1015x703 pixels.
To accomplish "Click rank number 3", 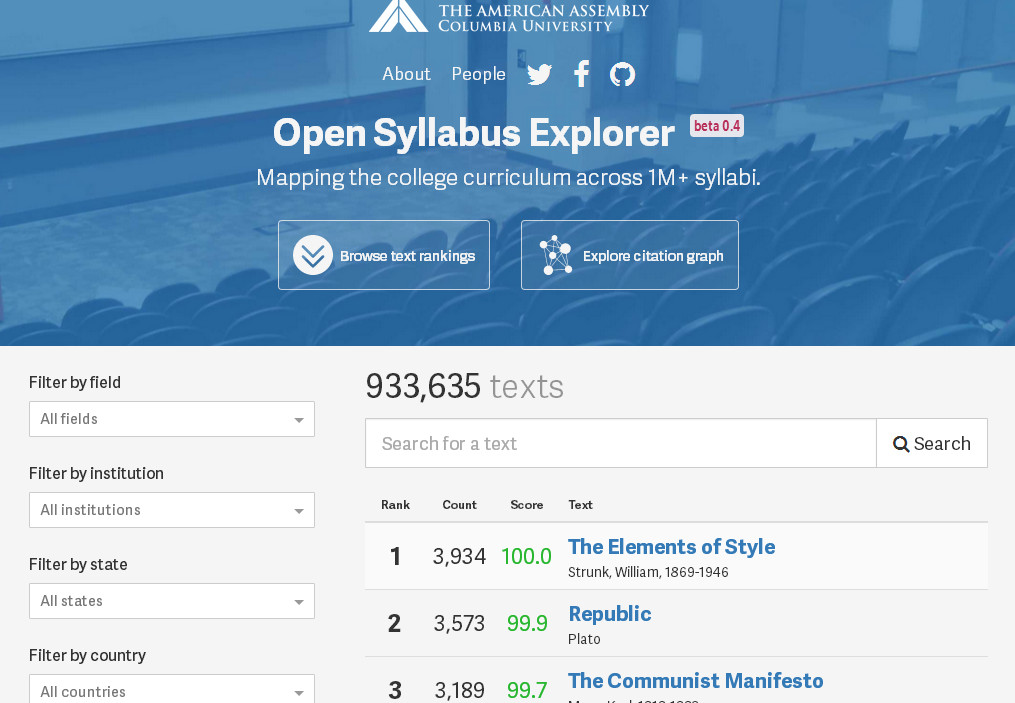I will click(x=395, y=691).
